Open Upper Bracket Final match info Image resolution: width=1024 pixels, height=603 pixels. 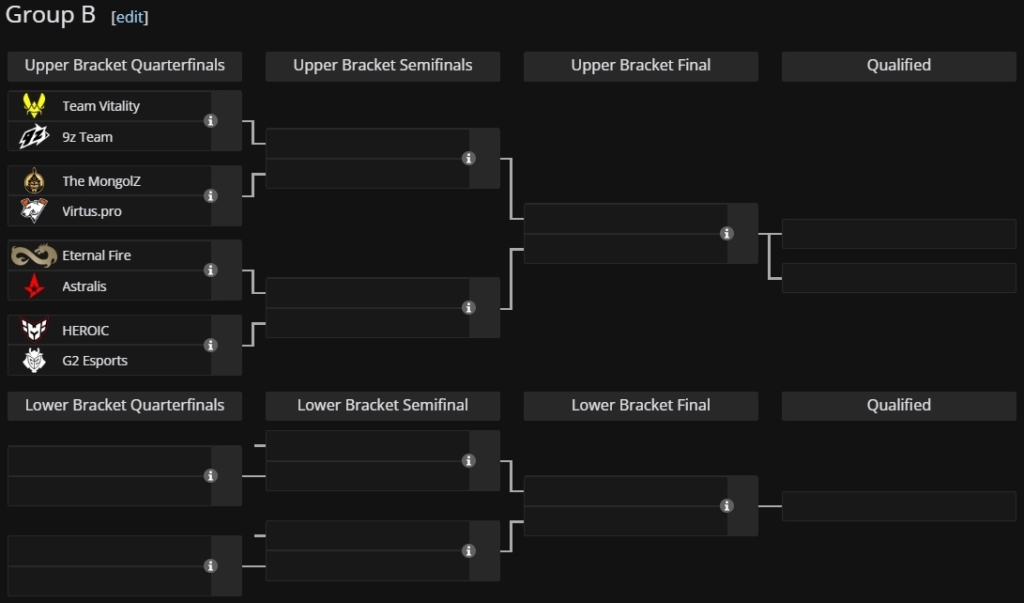[727, 234]
